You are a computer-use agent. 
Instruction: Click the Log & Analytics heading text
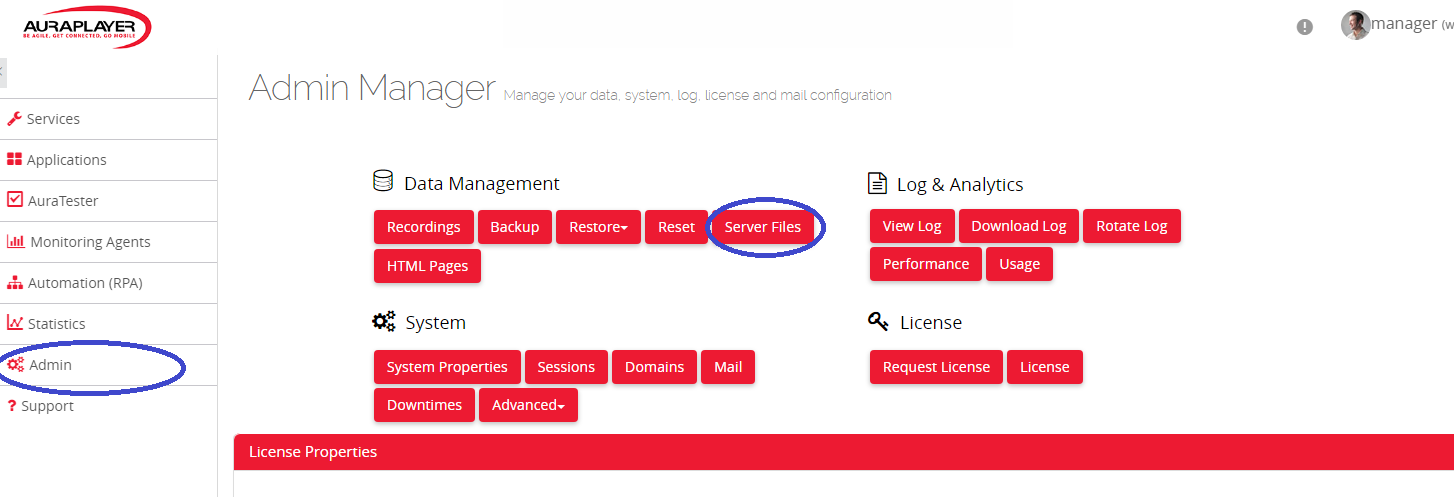pos(960,185)
